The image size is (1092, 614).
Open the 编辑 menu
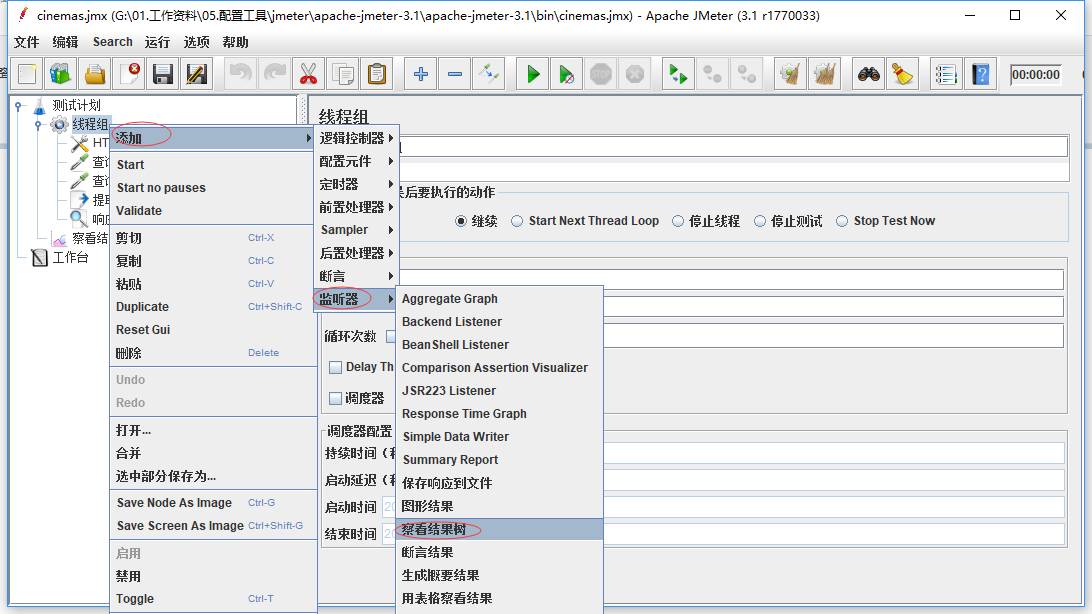[x=65, y=42]
